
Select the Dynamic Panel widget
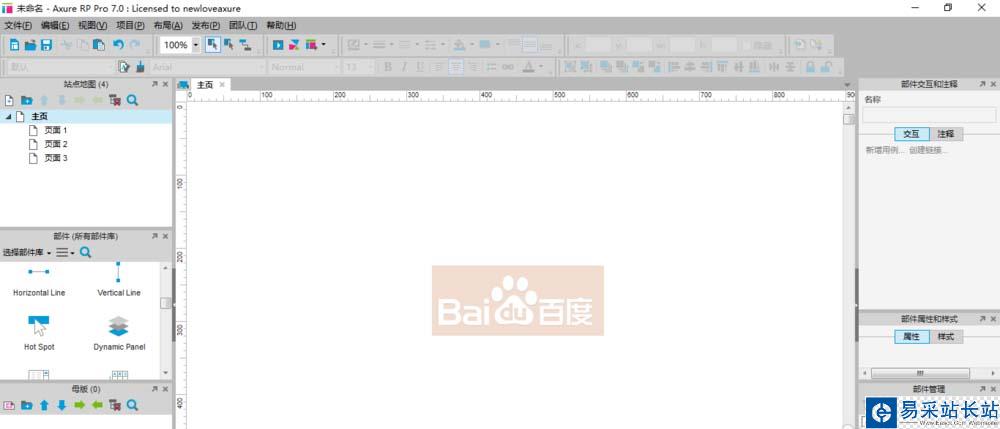point(119,333)
